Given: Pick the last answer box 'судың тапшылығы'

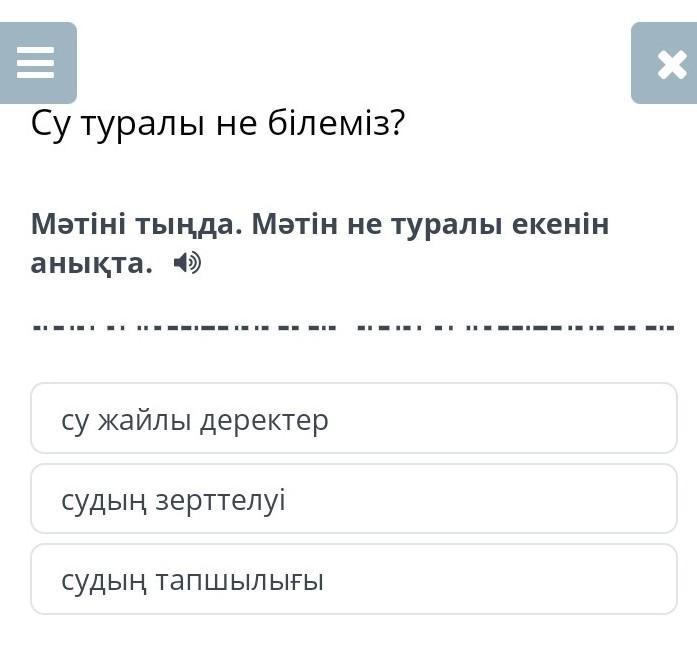Looking at the screenshot, I should point(354,579).
